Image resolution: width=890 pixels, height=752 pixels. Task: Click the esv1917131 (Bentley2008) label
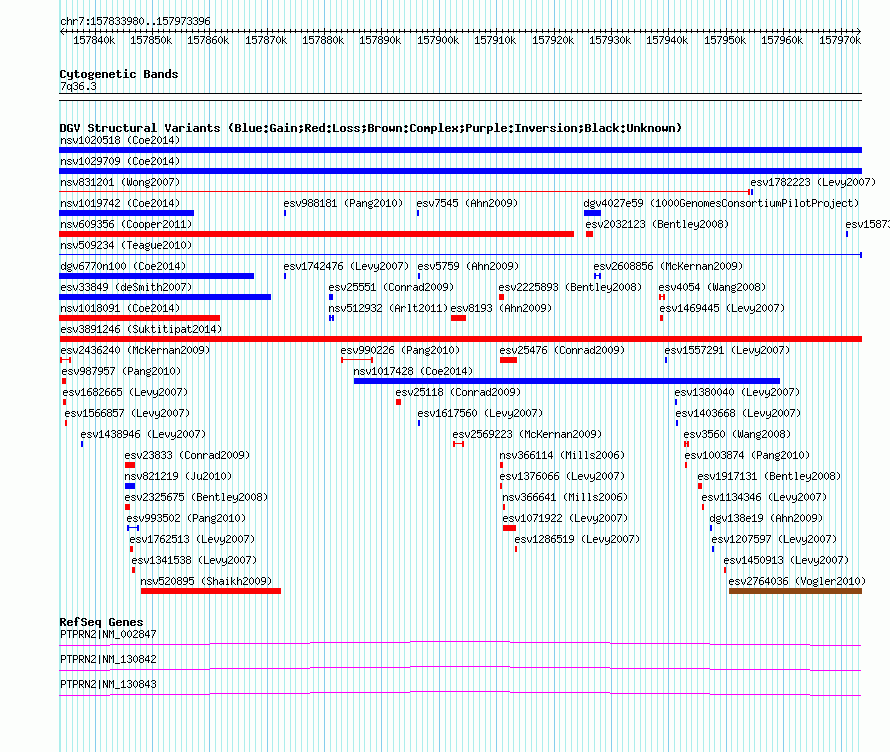(769, 476)
